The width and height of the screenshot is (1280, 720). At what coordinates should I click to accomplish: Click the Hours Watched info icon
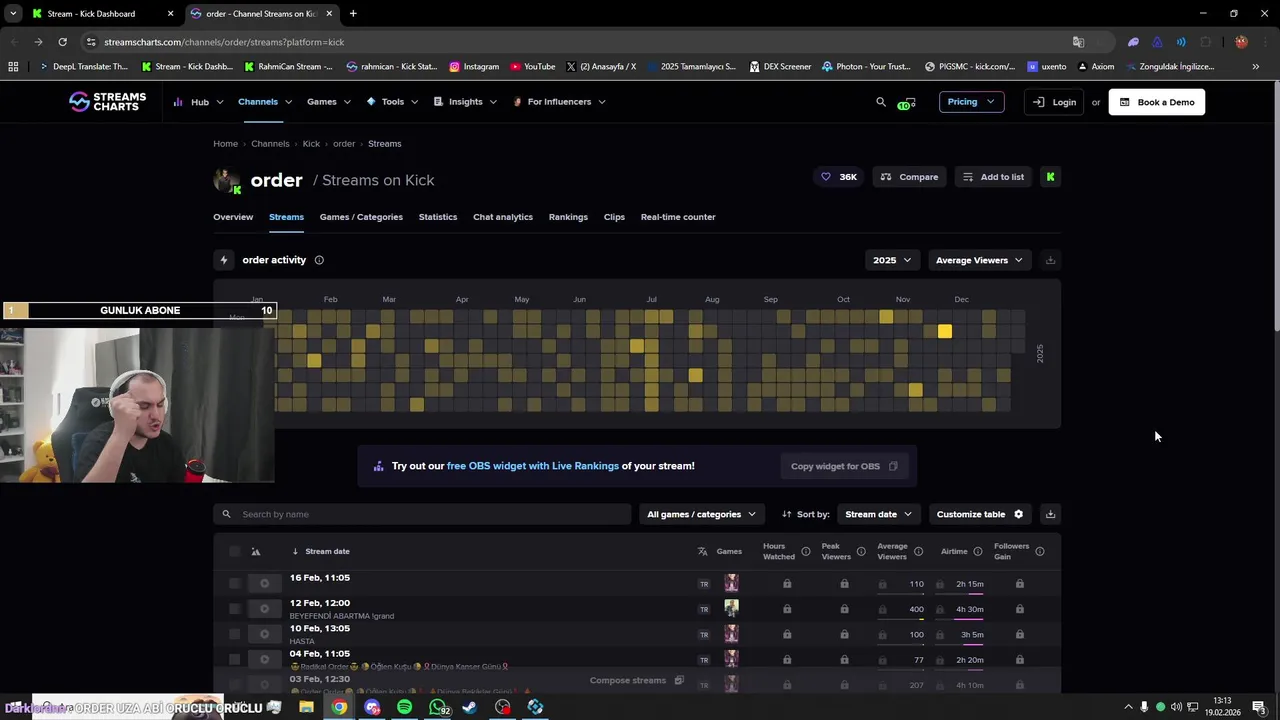[805, 552]
